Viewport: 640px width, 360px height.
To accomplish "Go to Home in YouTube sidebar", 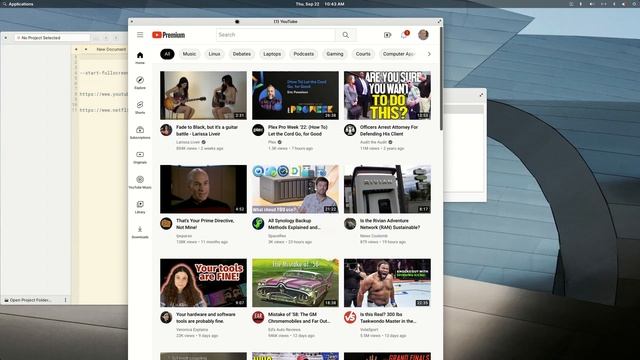I will click(140, 58).
